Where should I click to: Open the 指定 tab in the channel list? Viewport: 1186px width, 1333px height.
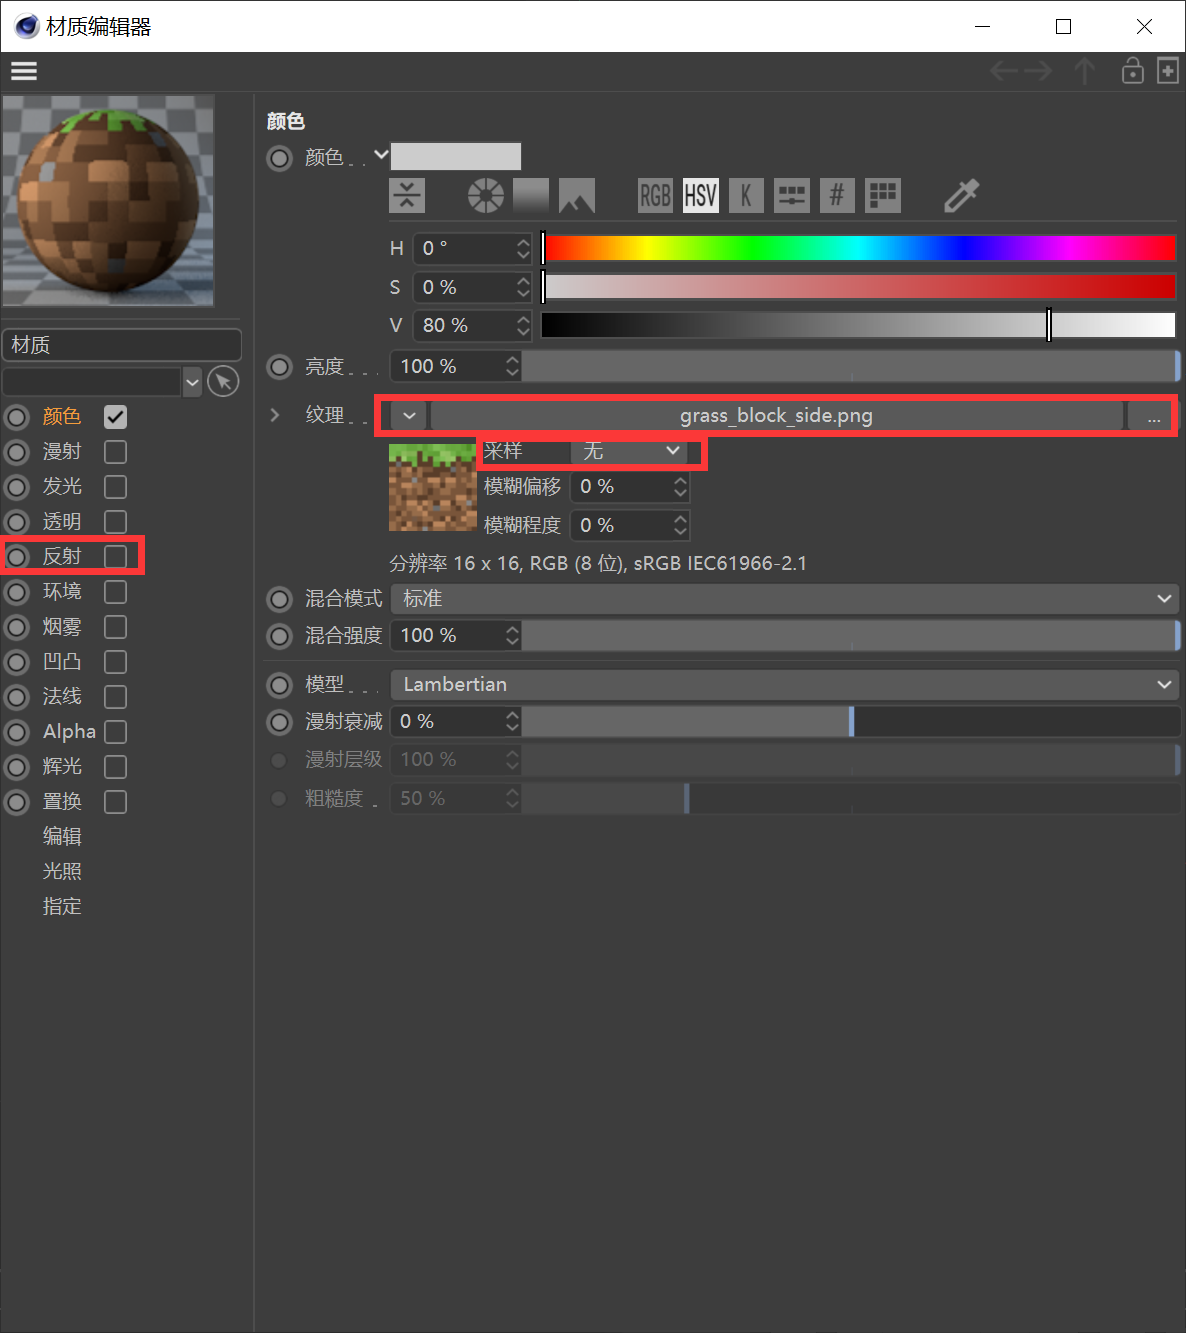[x=62, y=907]
